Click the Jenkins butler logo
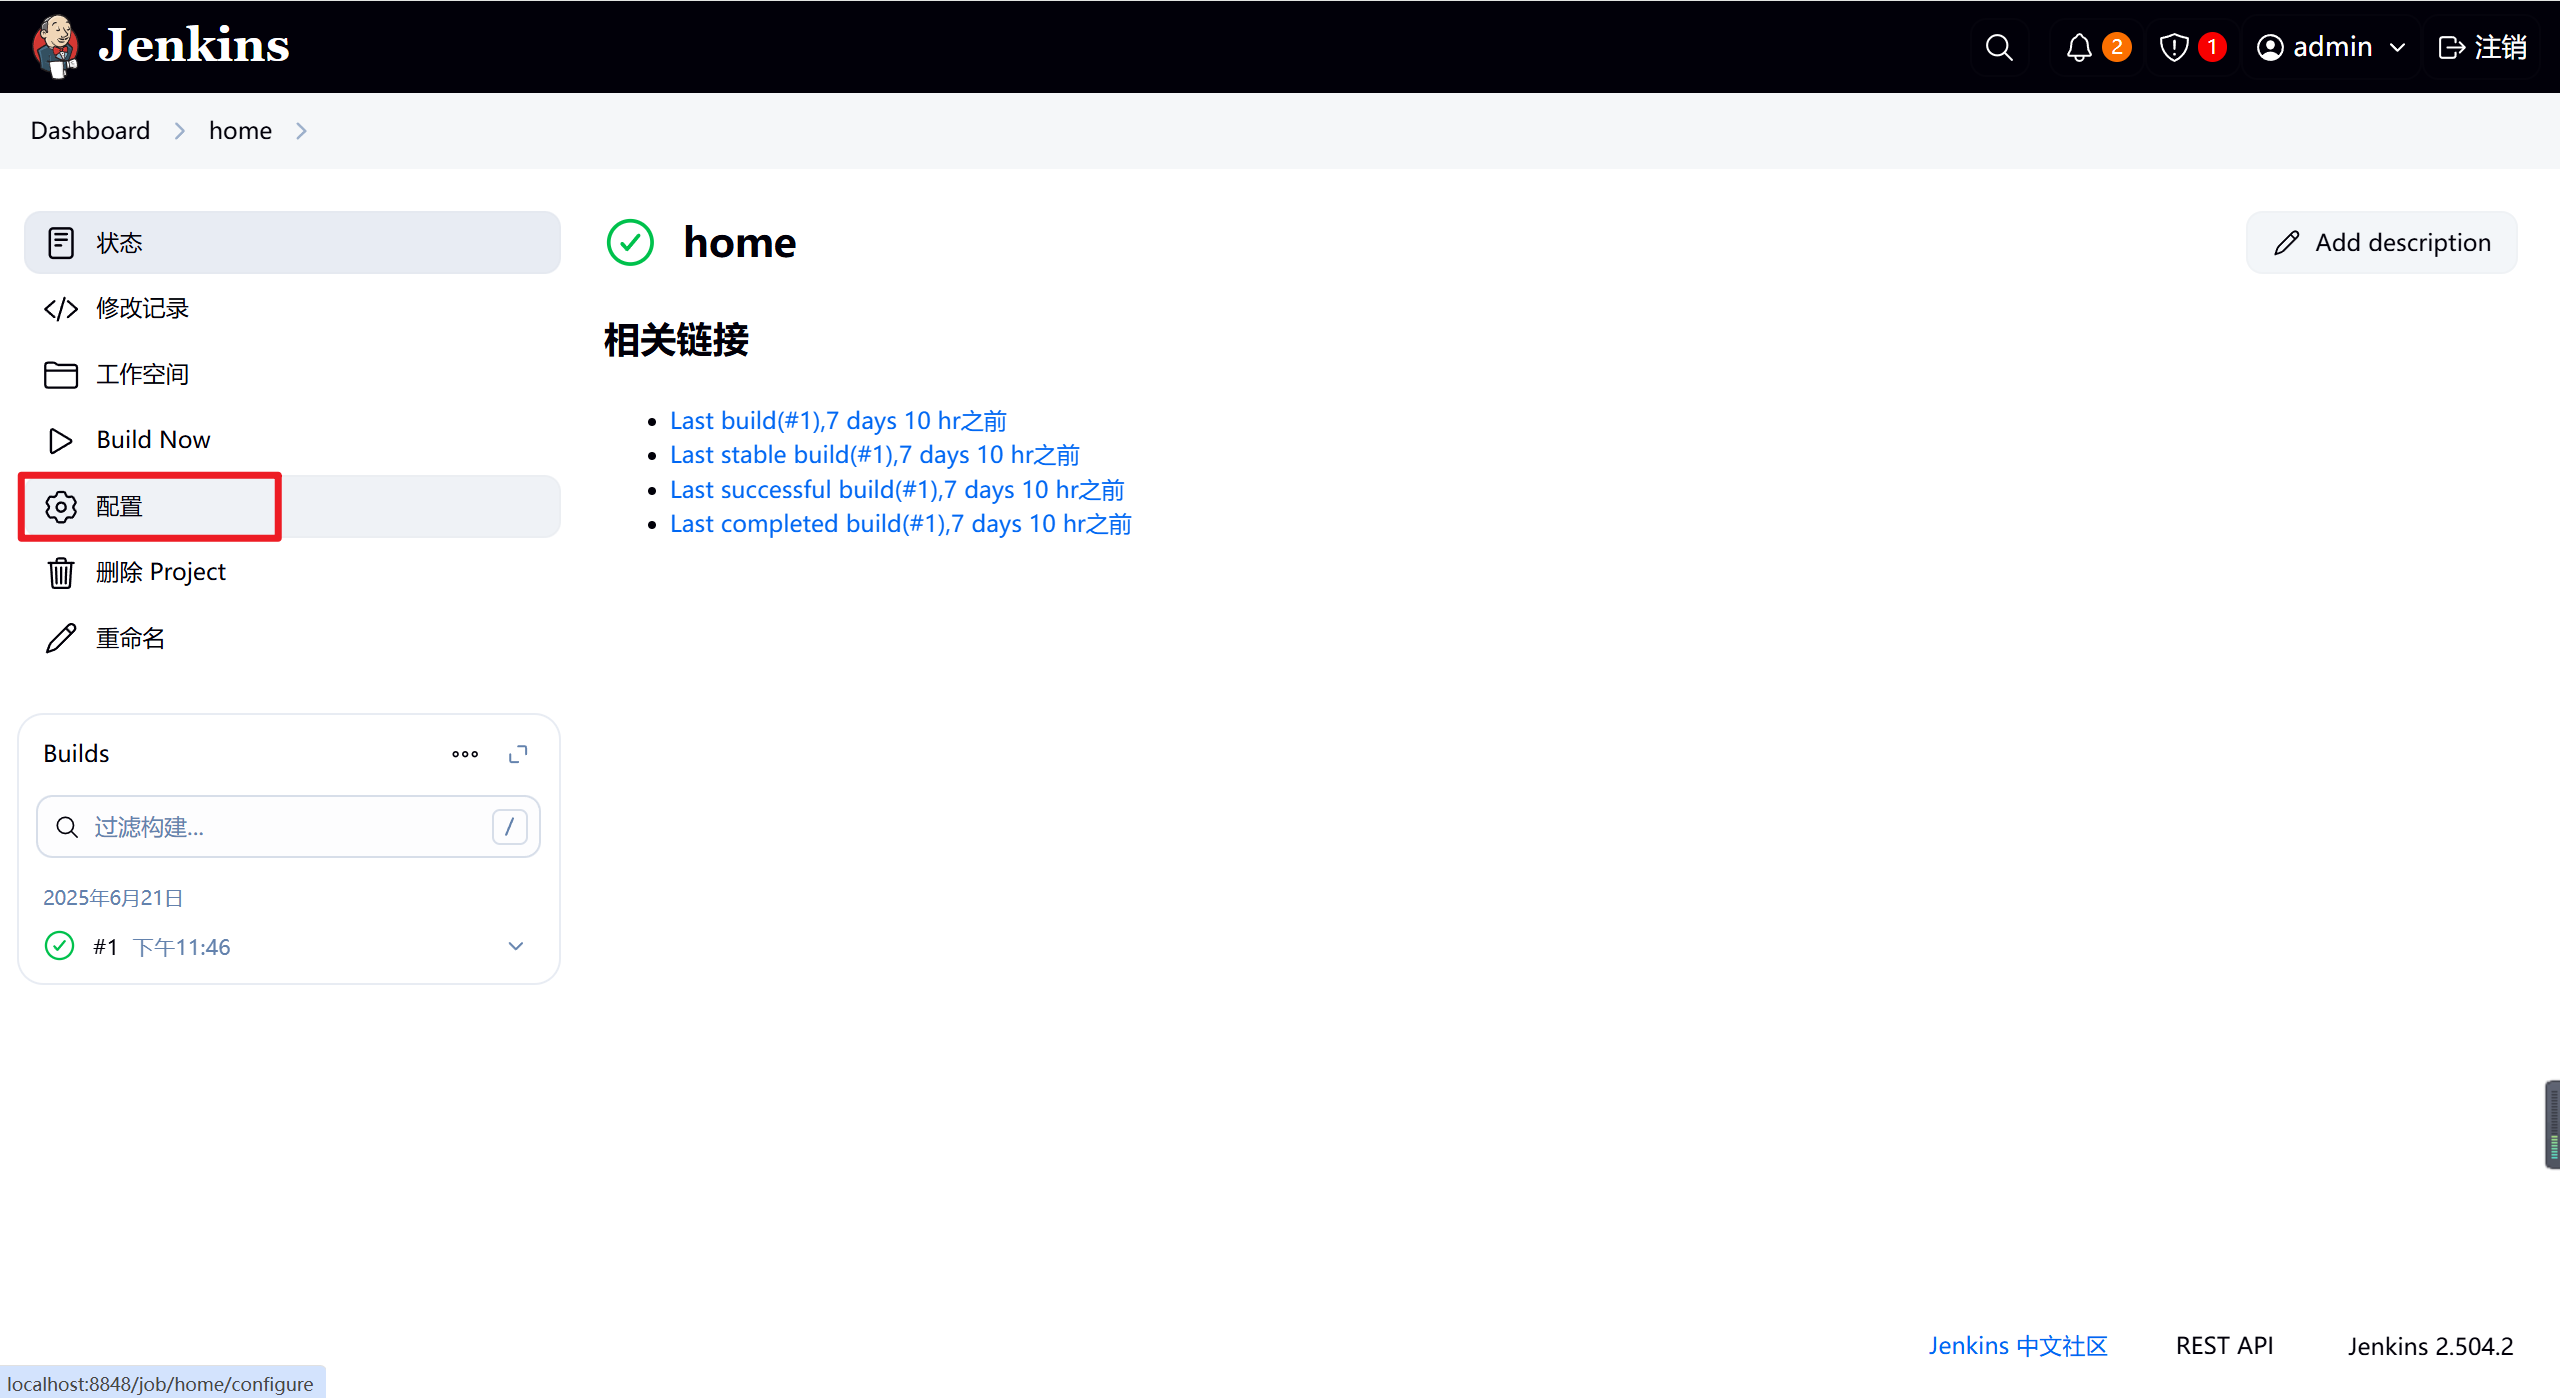The image size is (2560, 1398). 56,46
